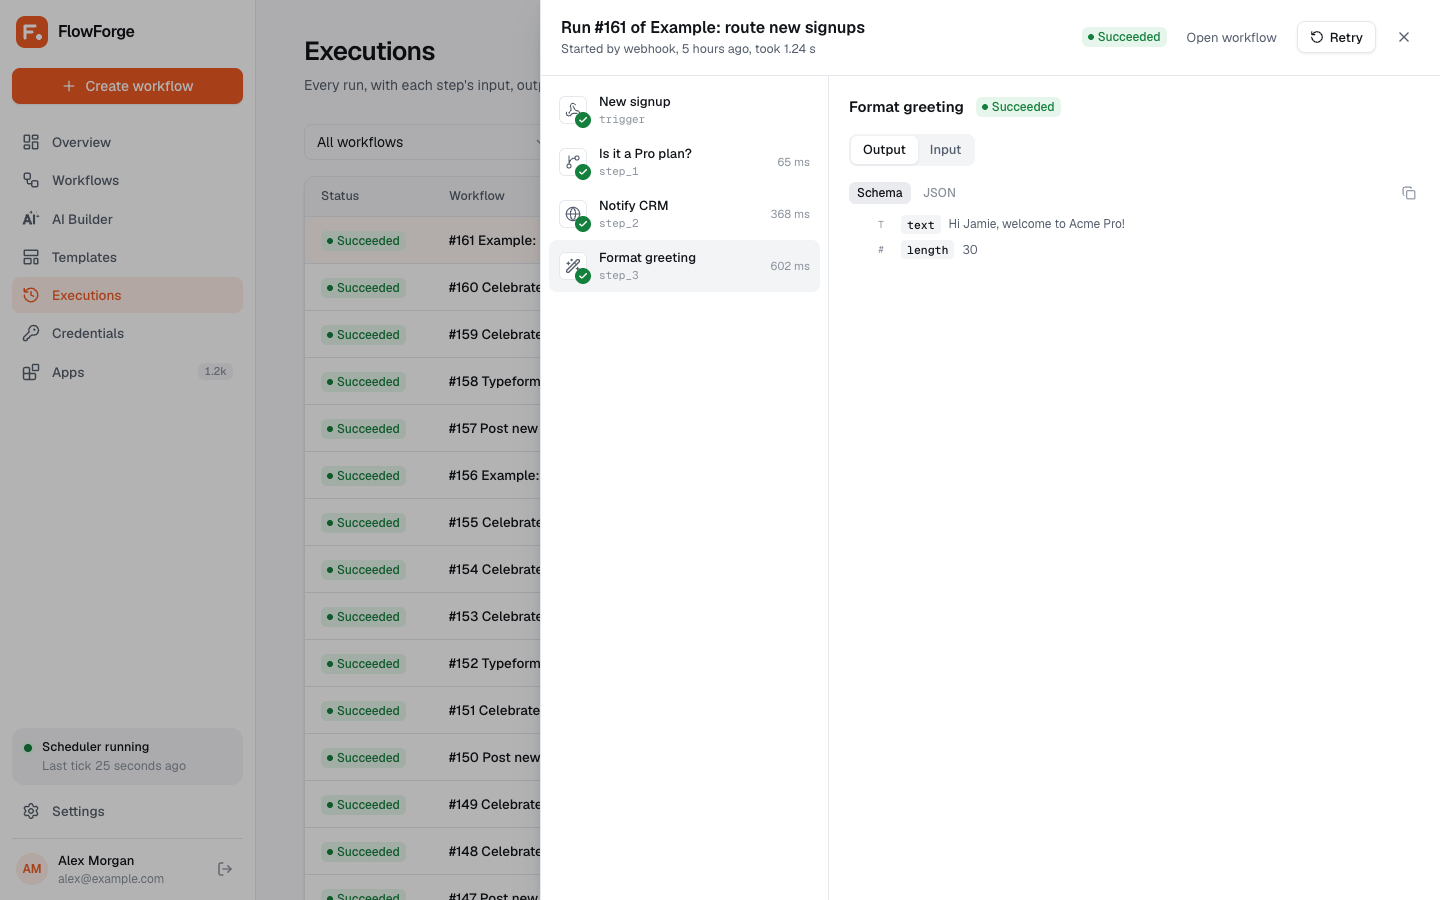
Task: Open the Settings gear icon
Action: point(31,811)
